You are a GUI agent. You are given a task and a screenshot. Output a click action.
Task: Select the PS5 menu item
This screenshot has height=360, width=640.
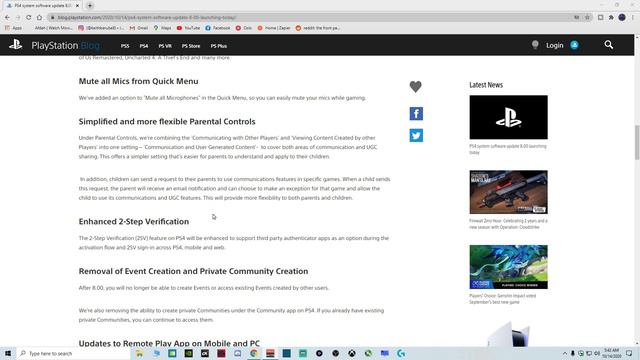coord(125,46)
